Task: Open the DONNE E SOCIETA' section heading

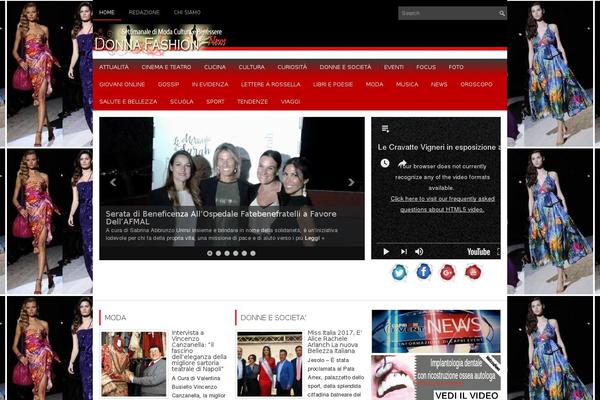Action: tap(273, 317)
